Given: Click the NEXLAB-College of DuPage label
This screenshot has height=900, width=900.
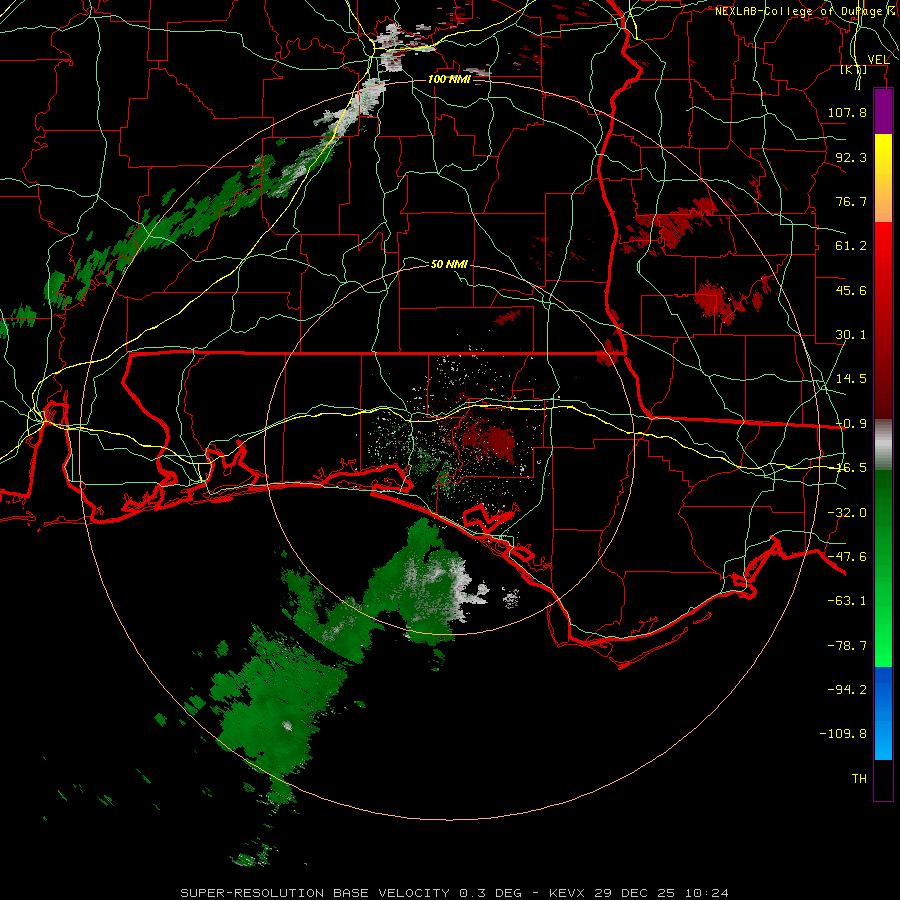Looking at the screenshot, I should click(806, 11).
